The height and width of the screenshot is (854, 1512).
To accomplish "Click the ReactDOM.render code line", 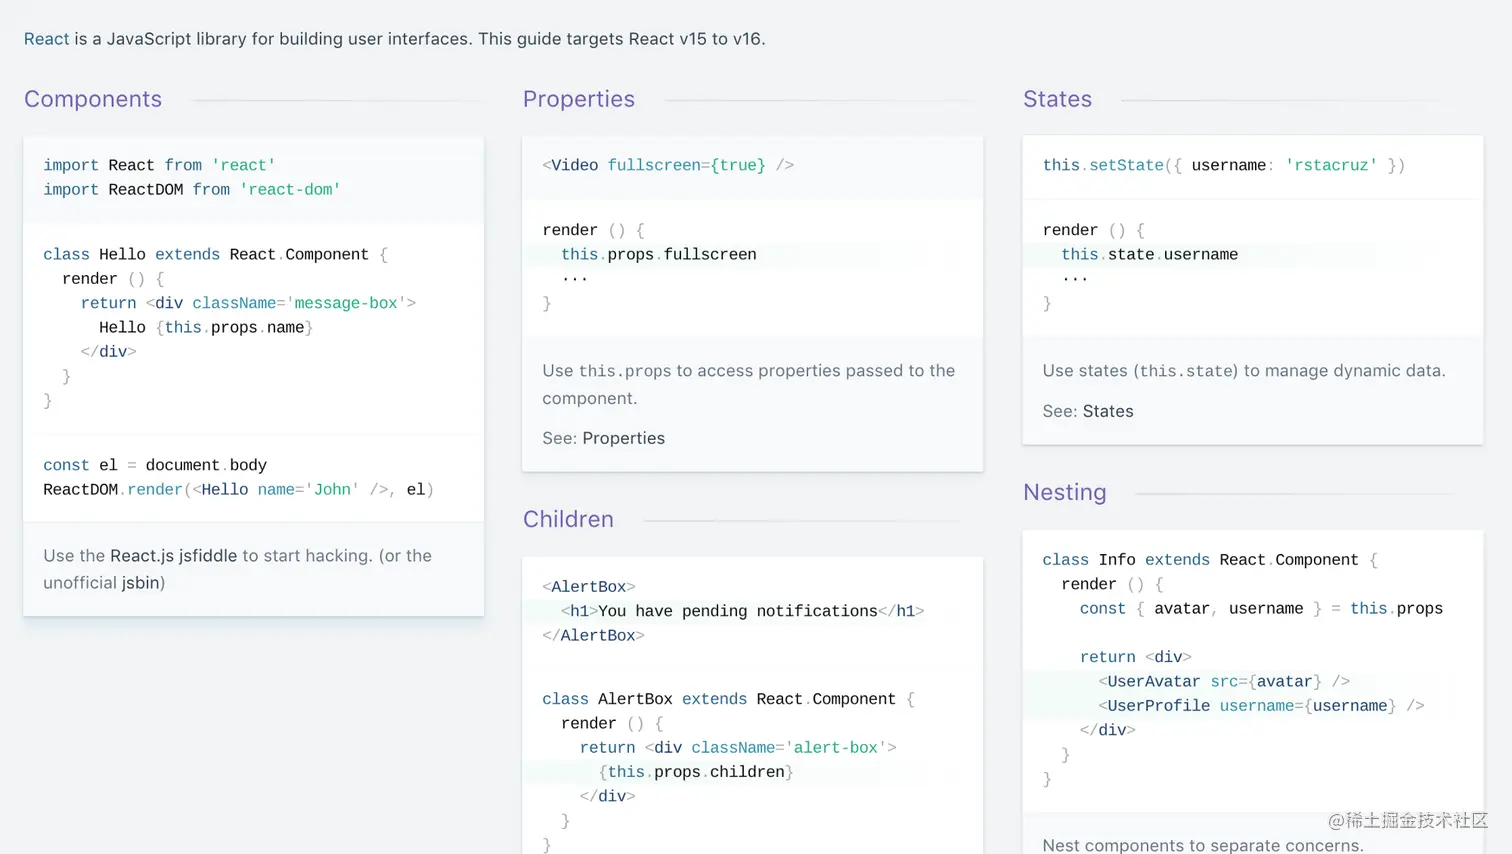I will (x=238, y=489).
